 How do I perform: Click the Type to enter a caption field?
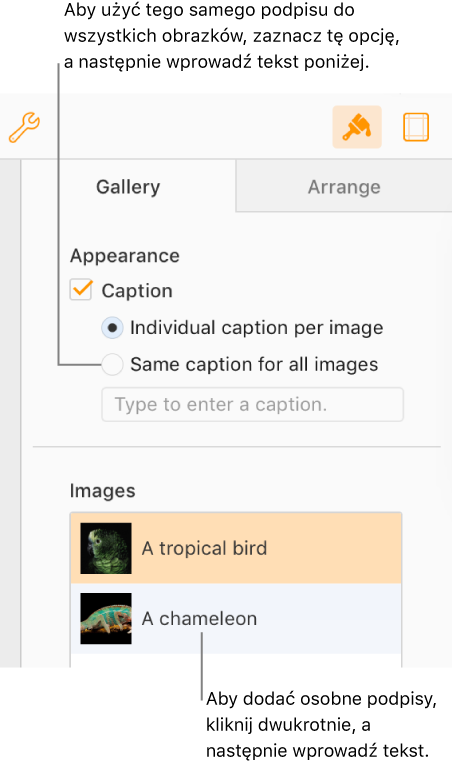click(x=252, y=405)
